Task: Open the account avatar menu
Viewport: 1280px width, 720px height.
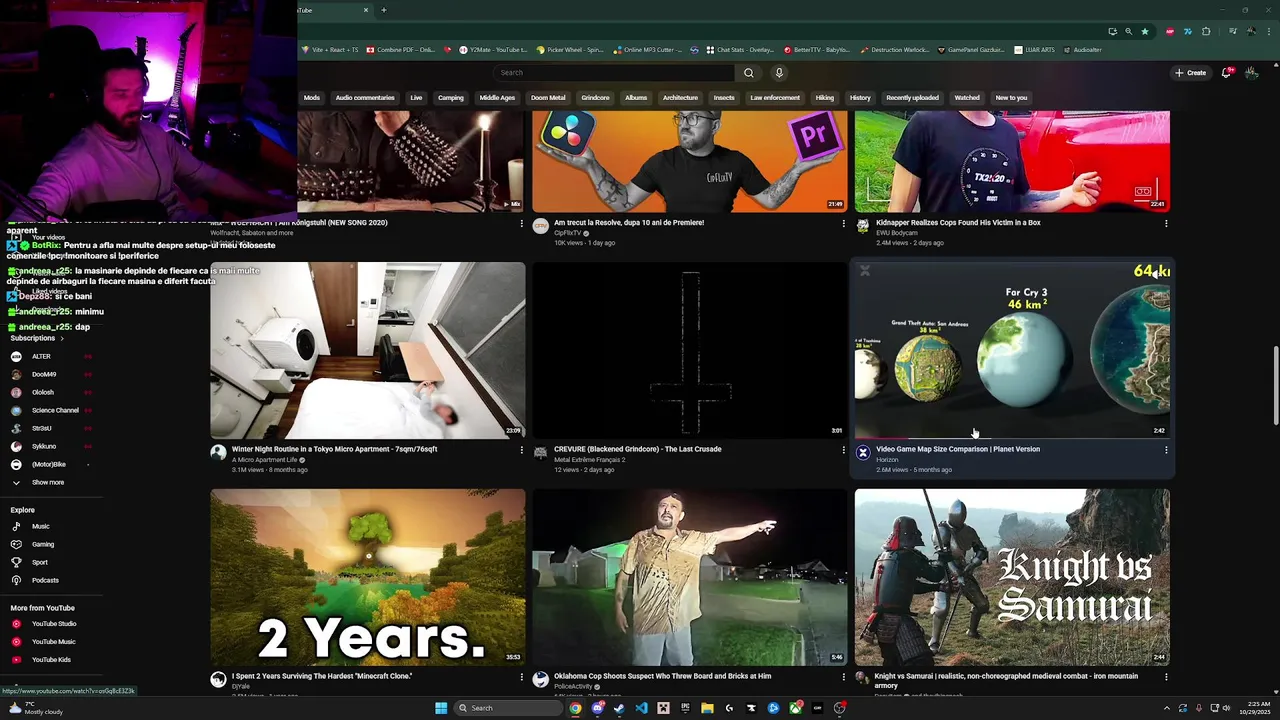Action: click(x=1250, y=72)
